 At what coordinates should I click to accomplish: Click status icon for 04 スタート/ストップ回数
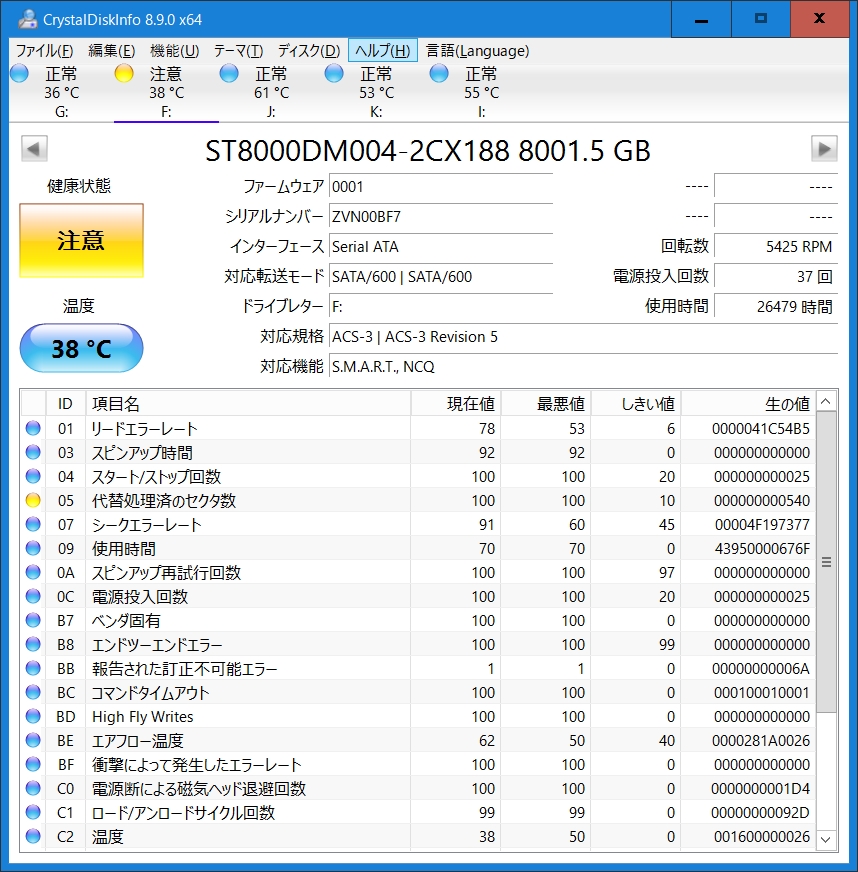pyautogui.click(x=33, y=476)
